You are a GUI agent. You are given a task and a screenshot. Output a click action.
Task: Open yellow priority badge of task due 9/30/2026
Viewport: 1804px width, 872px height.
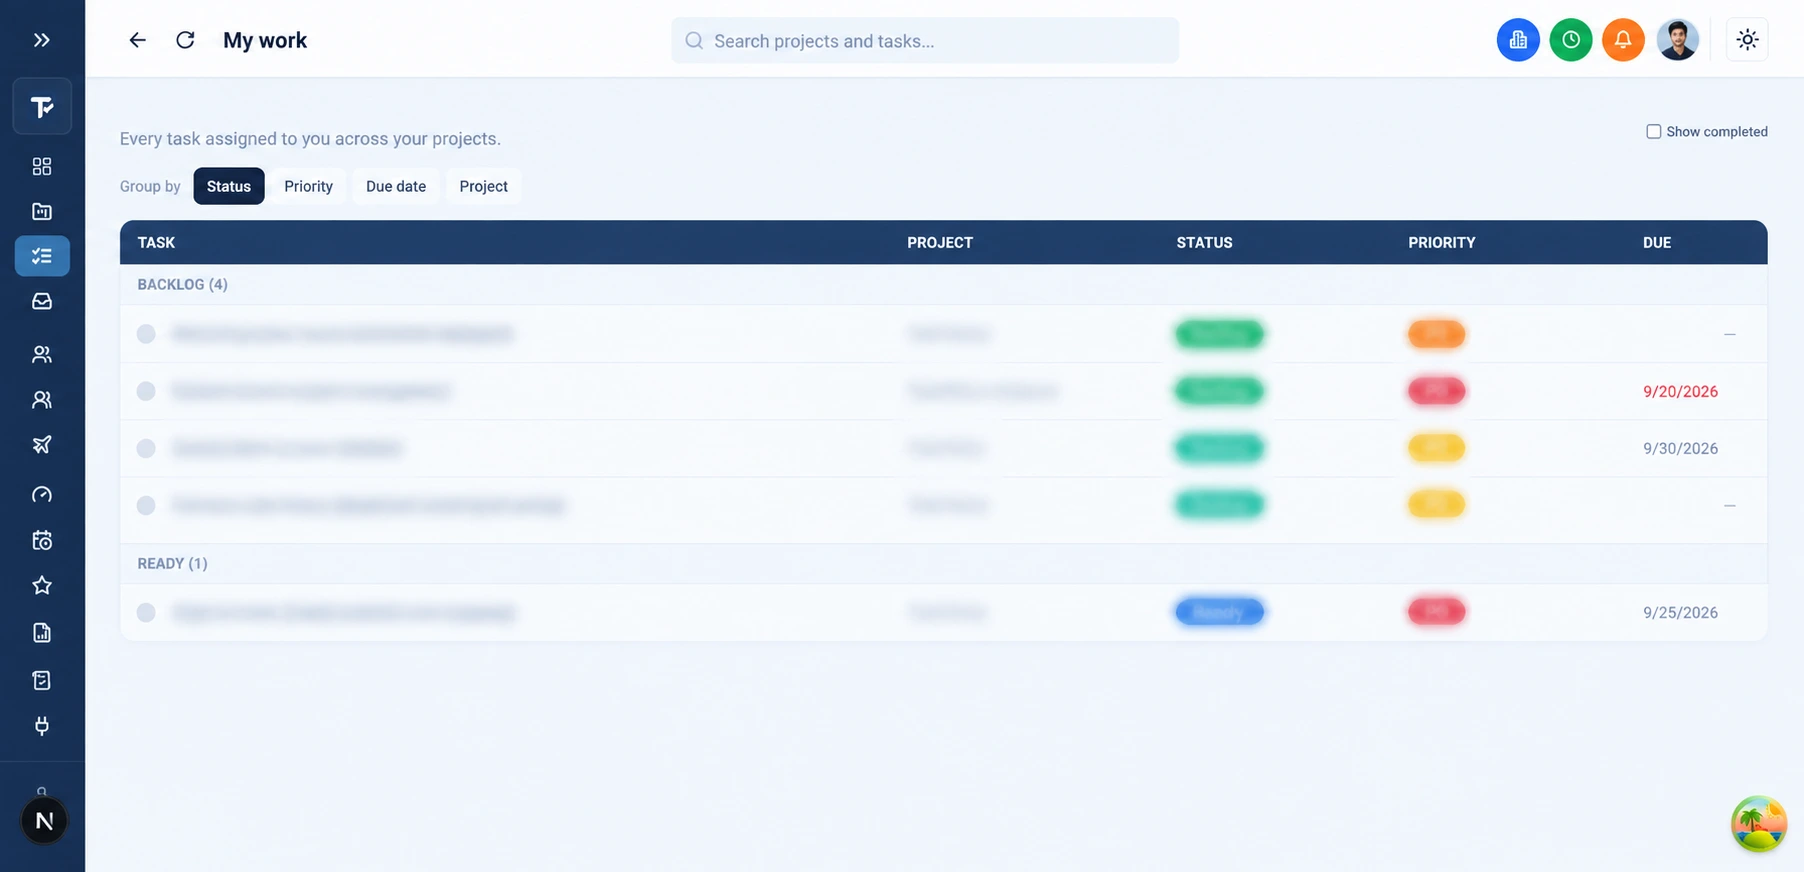[1436, 448]
